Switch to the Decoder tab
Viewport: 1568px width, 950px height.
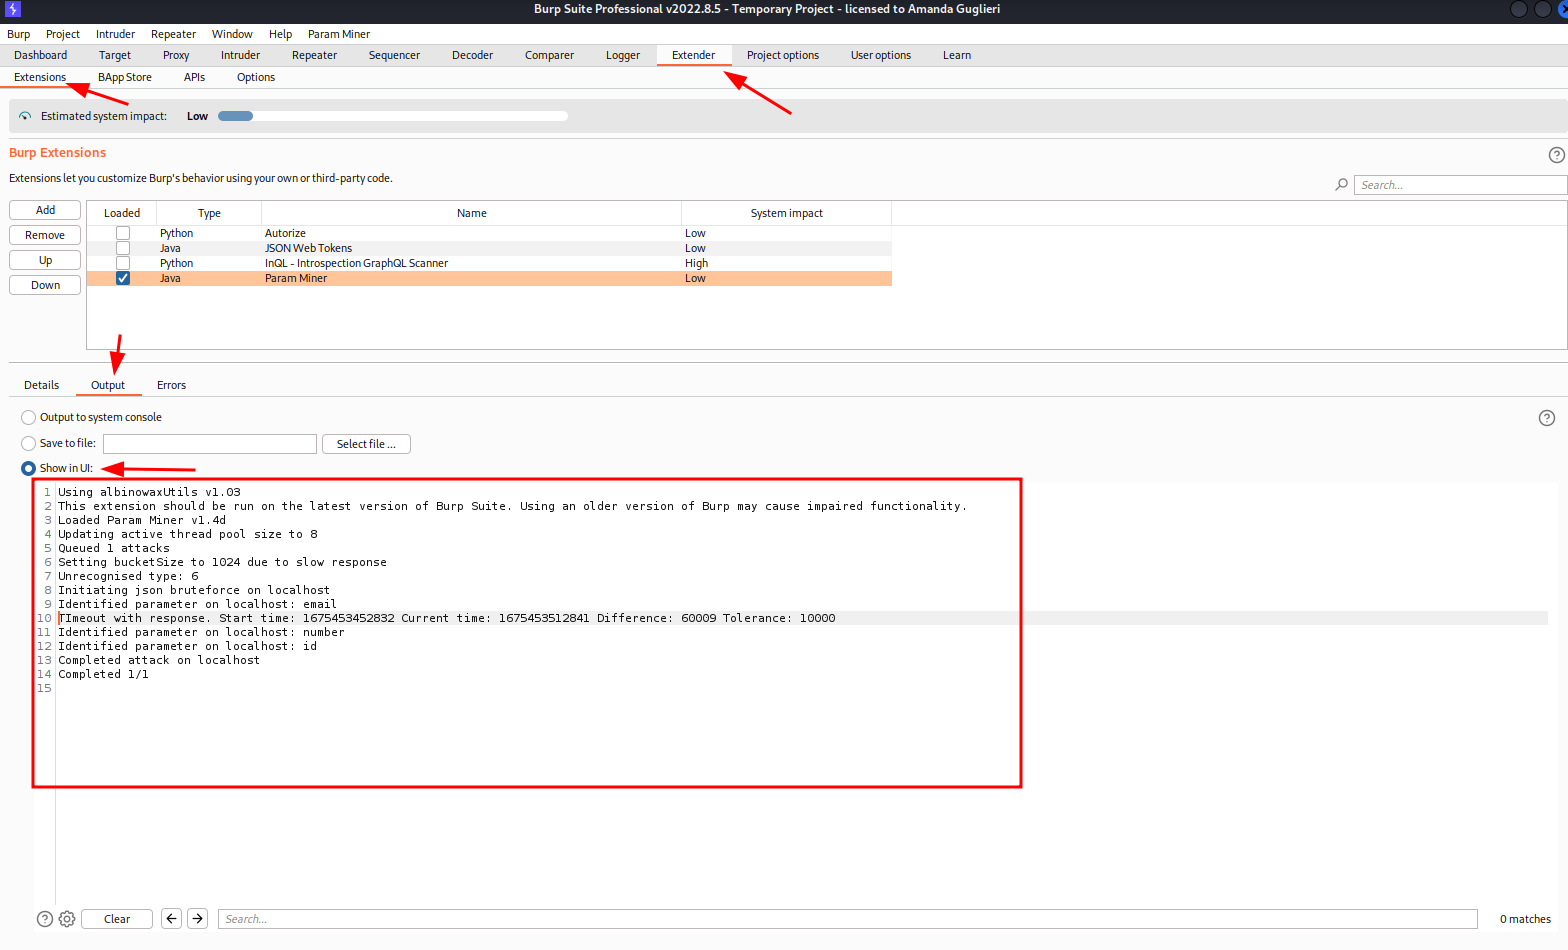pyautogui.click(x=472, y=55)
